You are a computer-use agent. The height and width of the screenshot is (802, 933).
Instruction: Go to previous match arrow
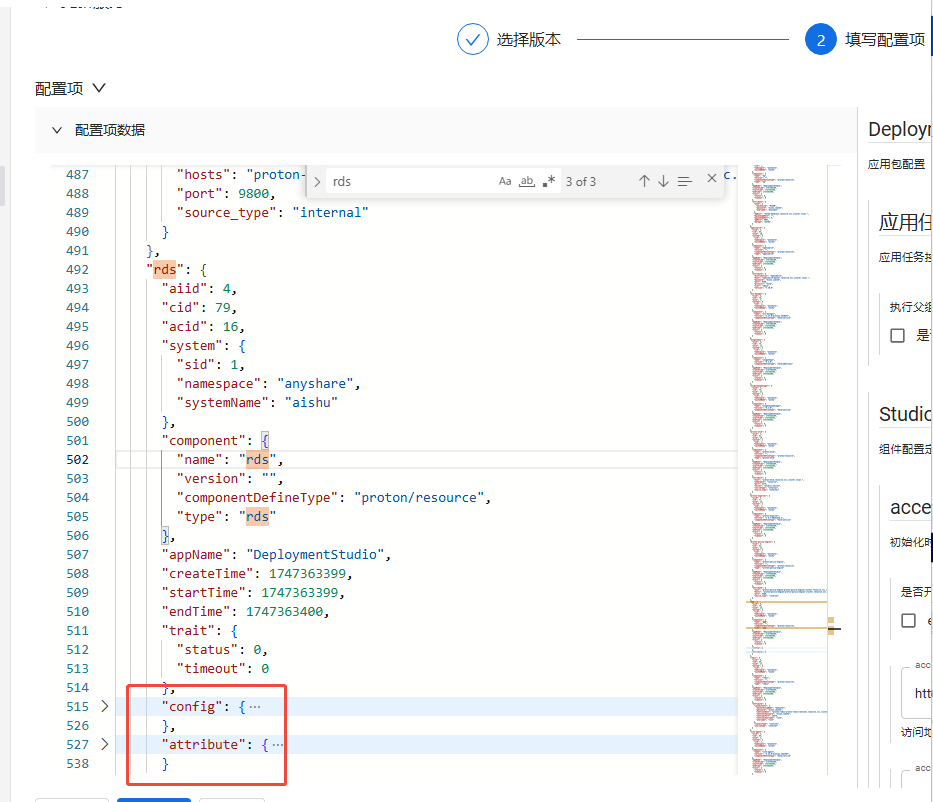point(644,181)
